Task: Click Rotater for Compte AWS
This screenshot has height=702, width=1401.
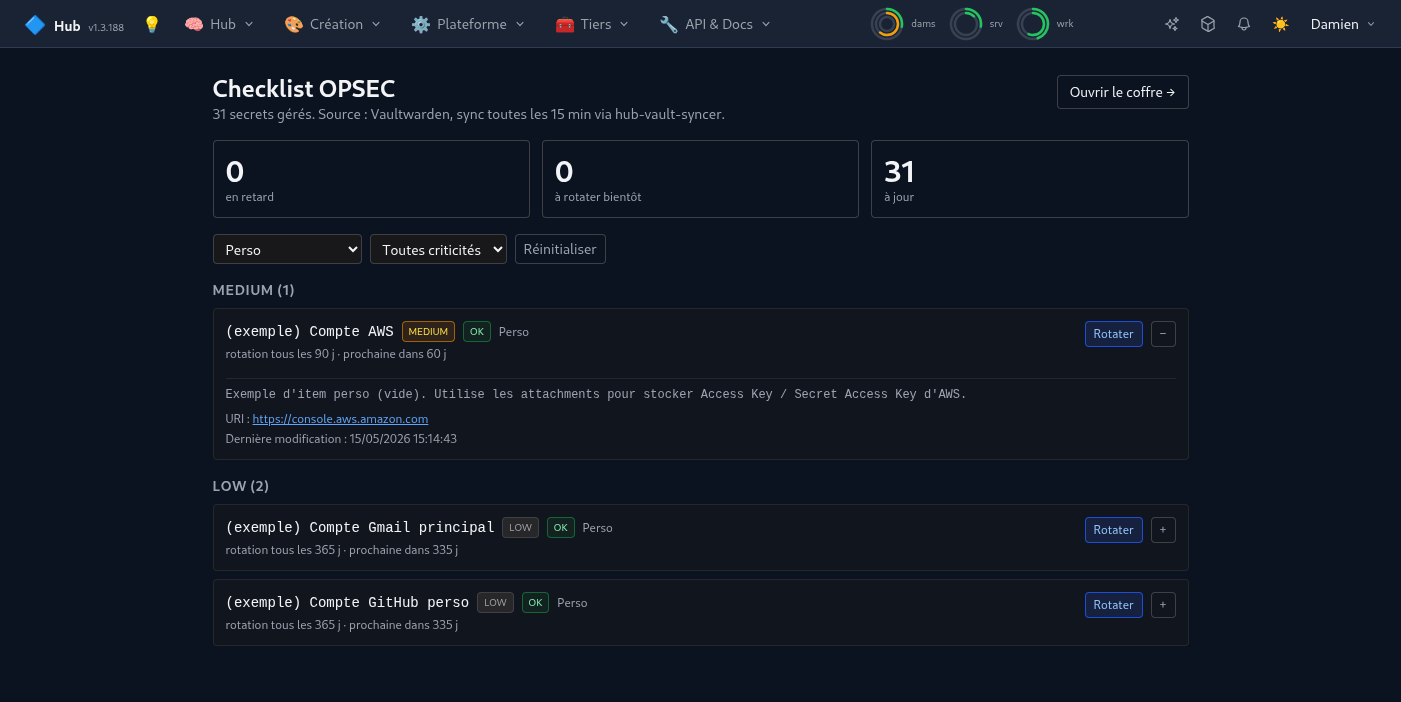Action: click(x=1113, y=334)
